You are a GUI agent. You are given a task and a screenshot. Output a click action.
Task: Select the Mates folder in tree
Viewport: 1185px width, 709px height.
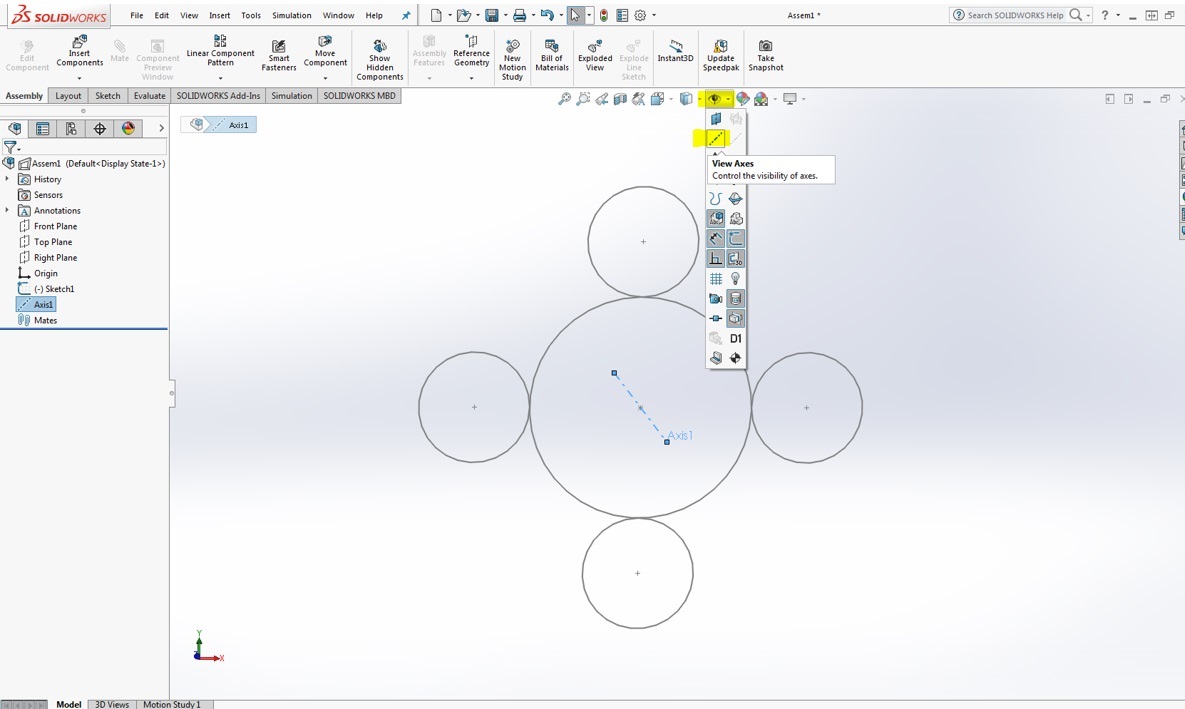pyautogui.click(x=45, y=320)
